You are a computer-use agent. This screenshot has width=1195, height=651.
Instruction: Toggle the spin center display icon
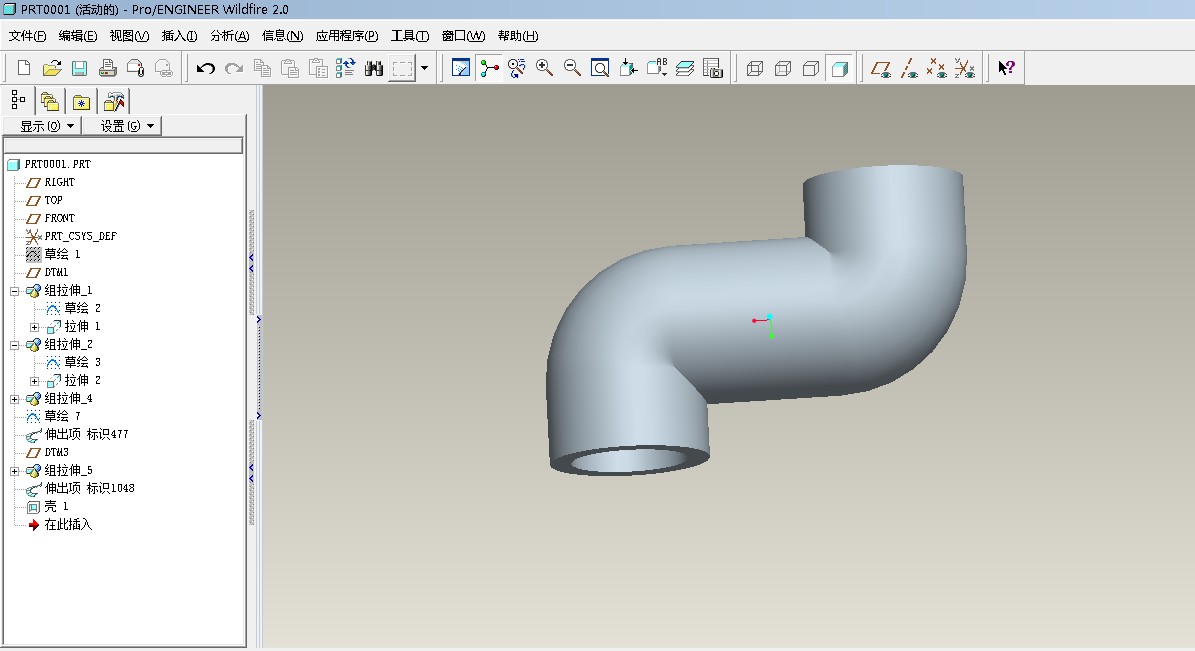[x=489, y=68]
